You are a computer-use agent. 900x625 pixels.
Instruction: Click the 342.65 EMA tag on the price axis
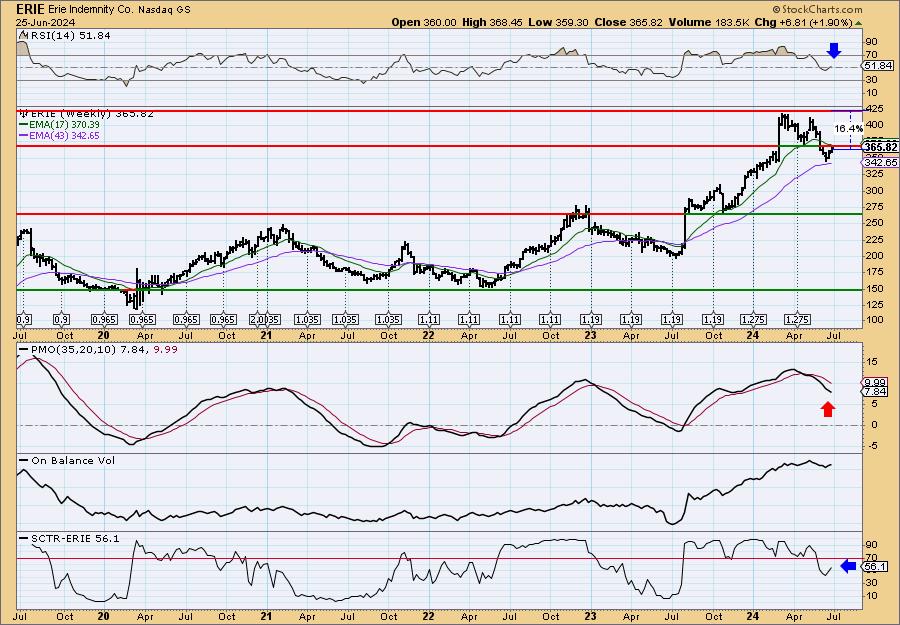click(x=882, y=162)
